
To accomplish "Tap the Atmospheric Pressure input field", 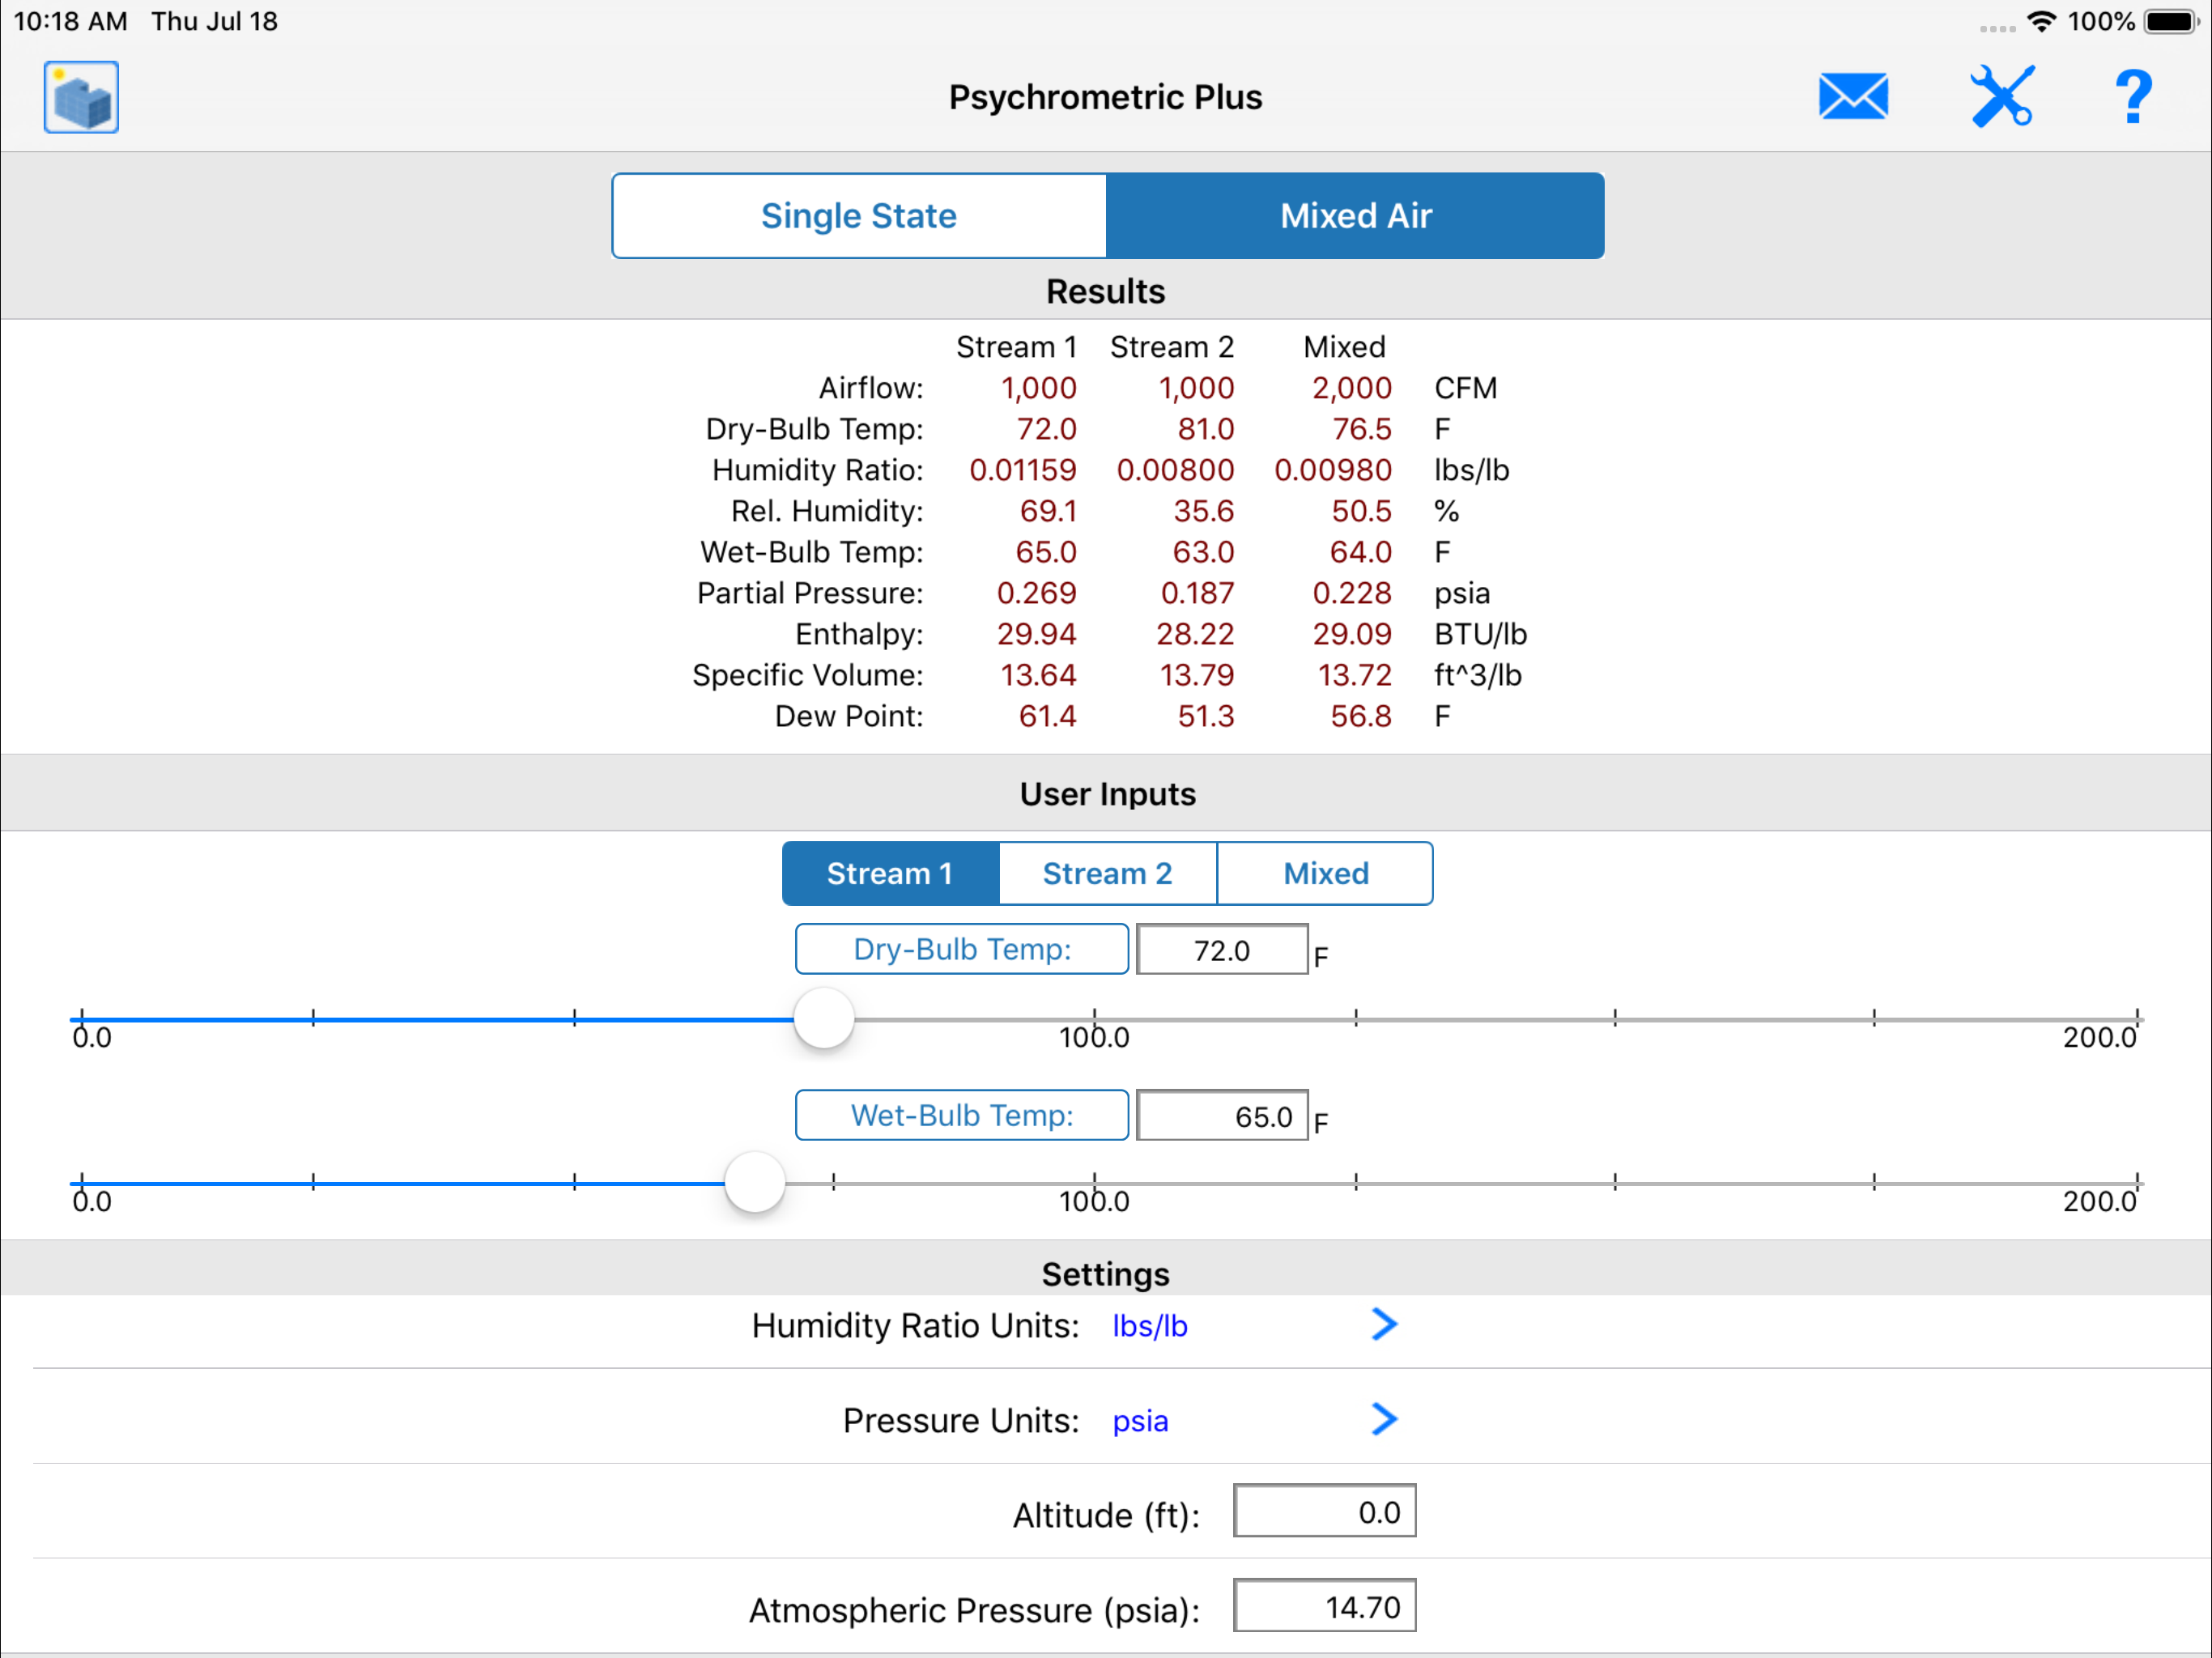I will (1324, 1606).
